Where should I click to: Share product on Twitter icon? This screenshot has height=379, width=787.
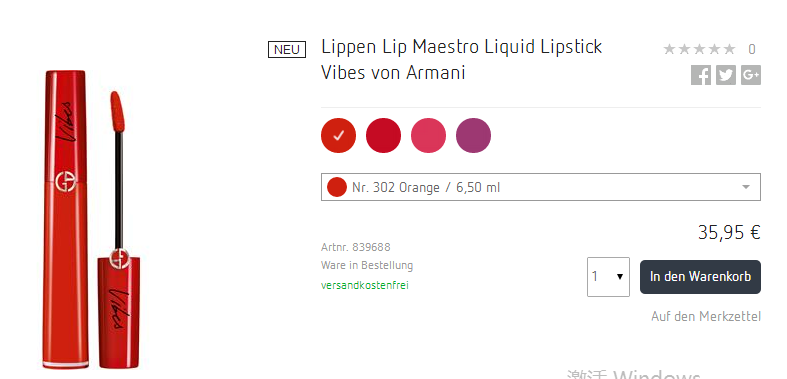pyautogui.click(x=726, y=75)
